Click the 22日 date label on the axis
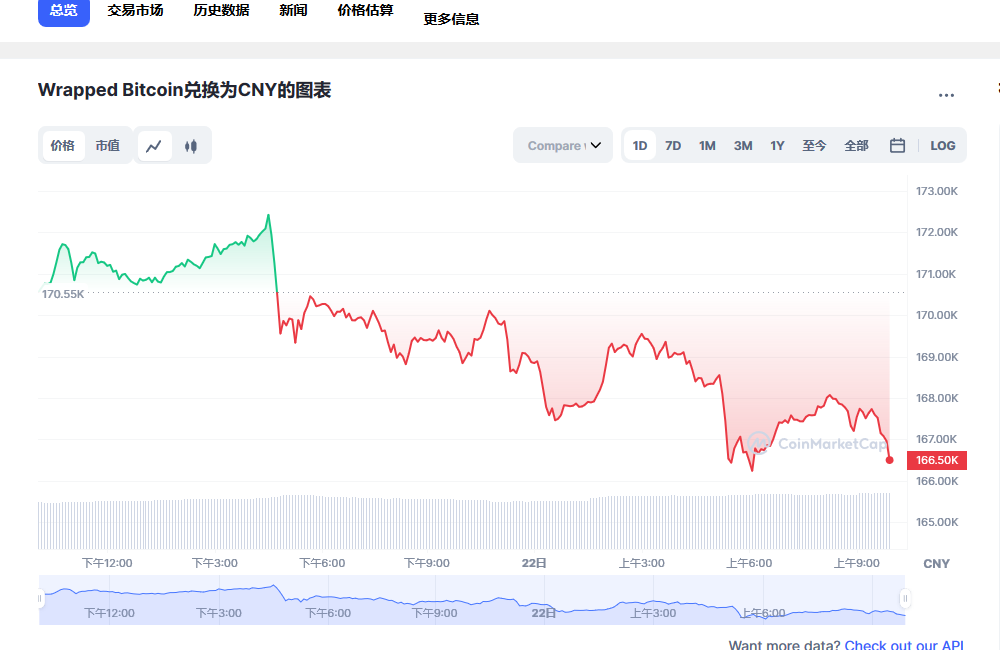Viewport: 1000px width, 650px height. tap(534, 563)
